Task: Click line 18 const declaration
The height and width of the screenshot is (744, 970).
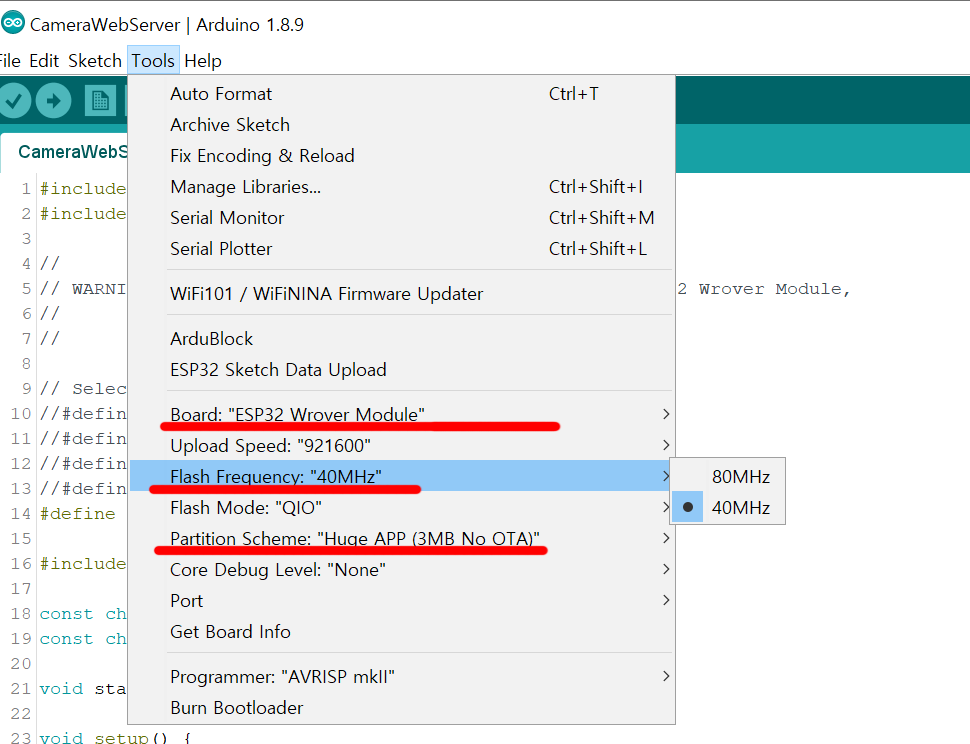Action: (83, 614)
